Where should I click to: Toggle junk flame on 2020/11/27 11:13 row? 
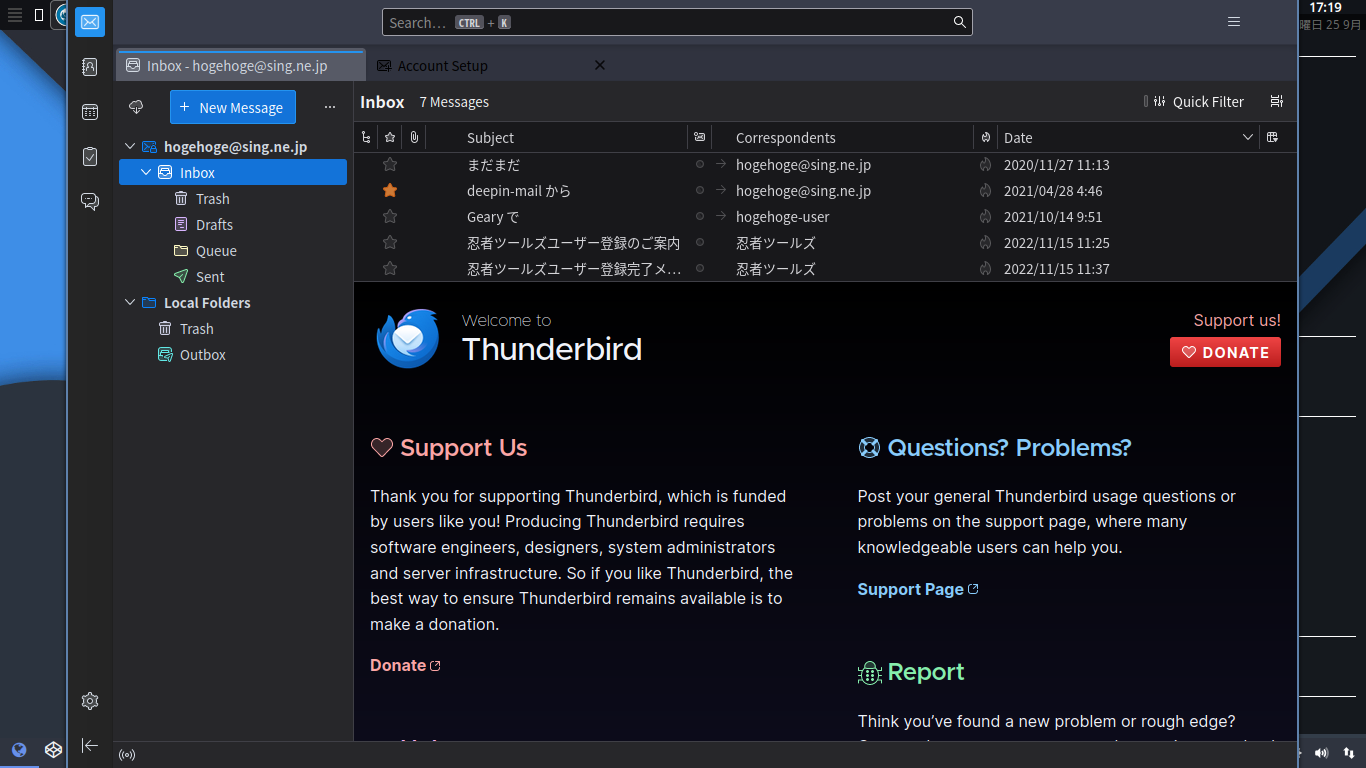pos(985,165)
